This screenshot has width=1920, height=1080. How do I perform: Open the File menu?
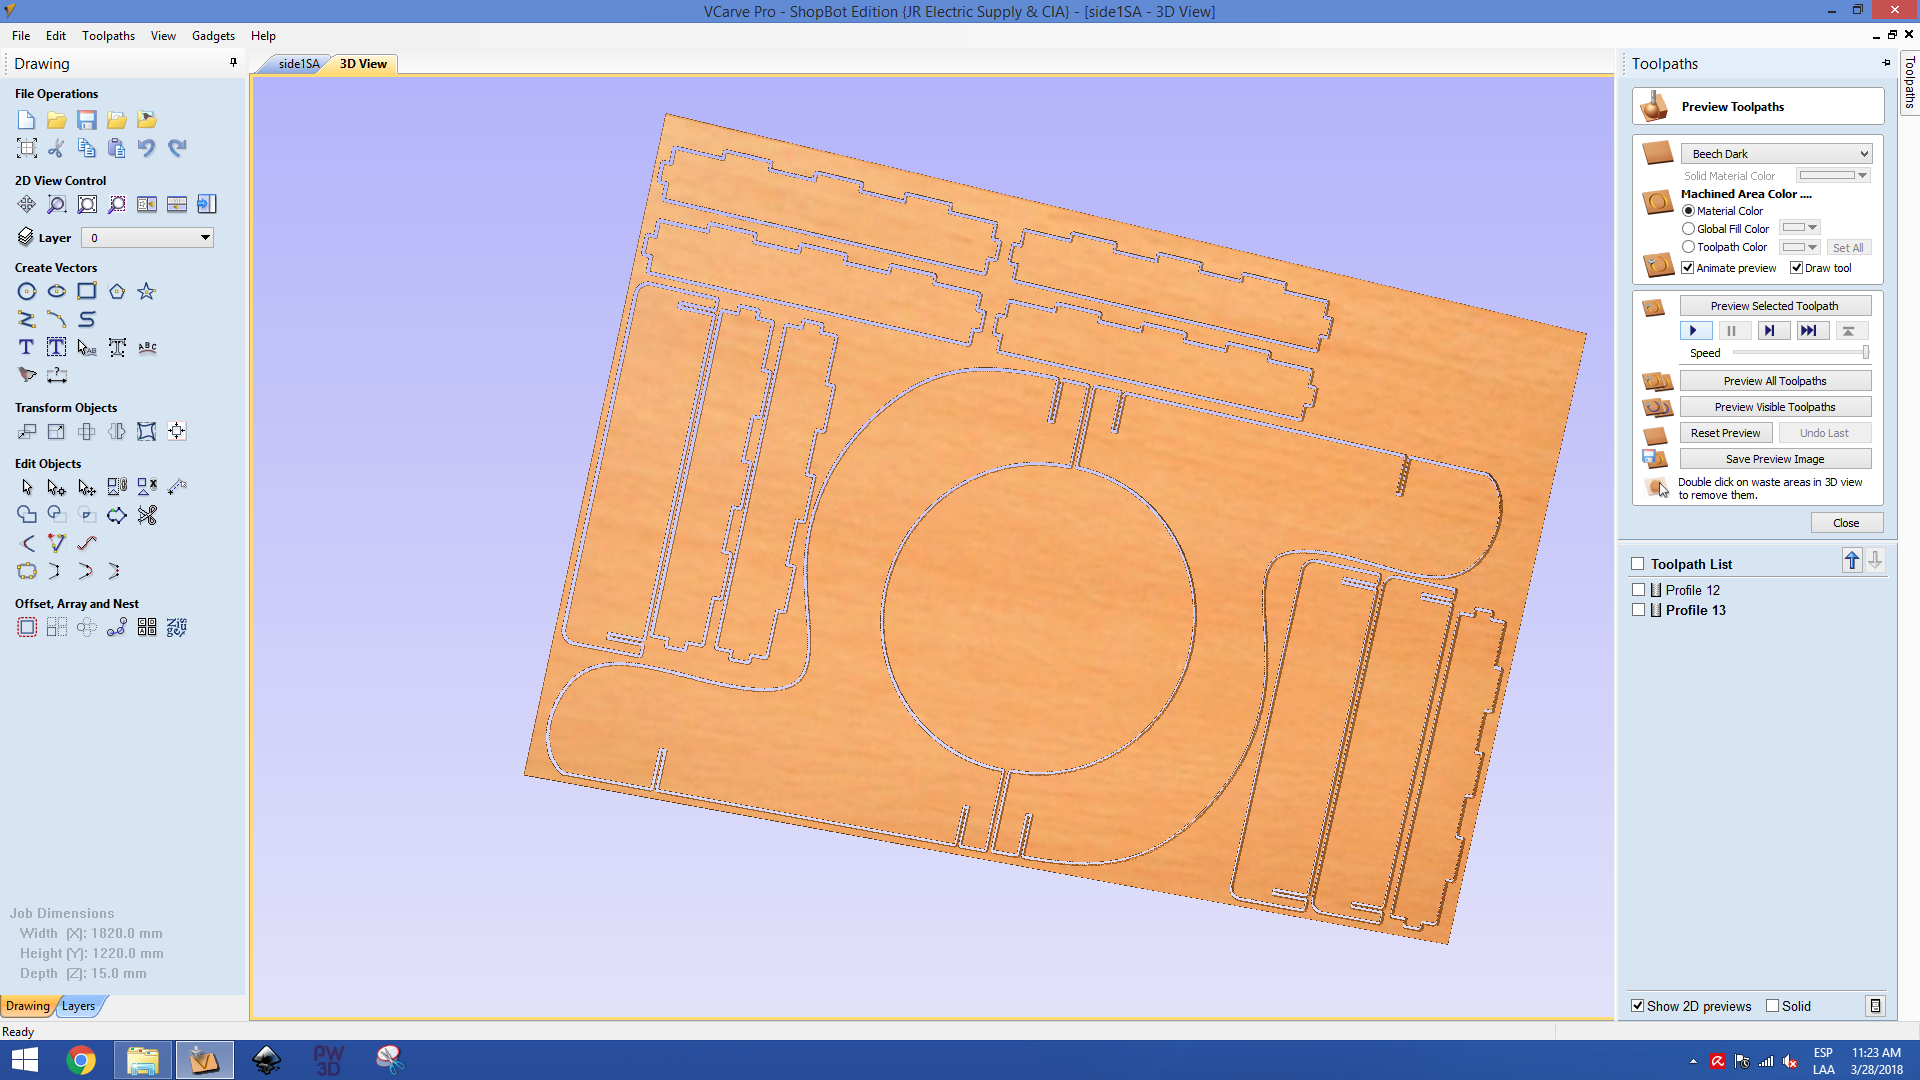21,36
